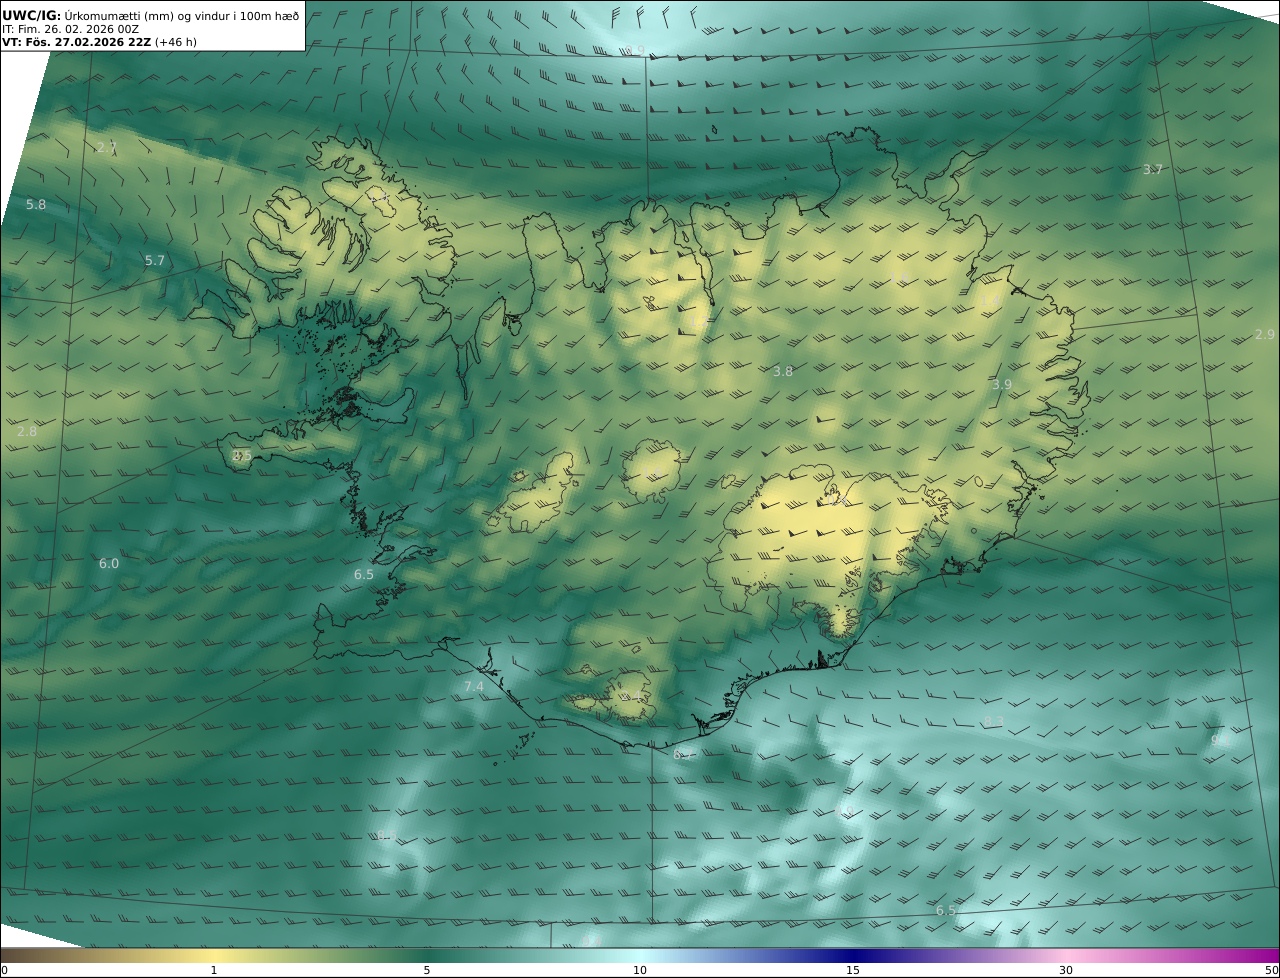Pick the colorbar tick labeled 10
1280x978 pixels.
tap(640, 970)
